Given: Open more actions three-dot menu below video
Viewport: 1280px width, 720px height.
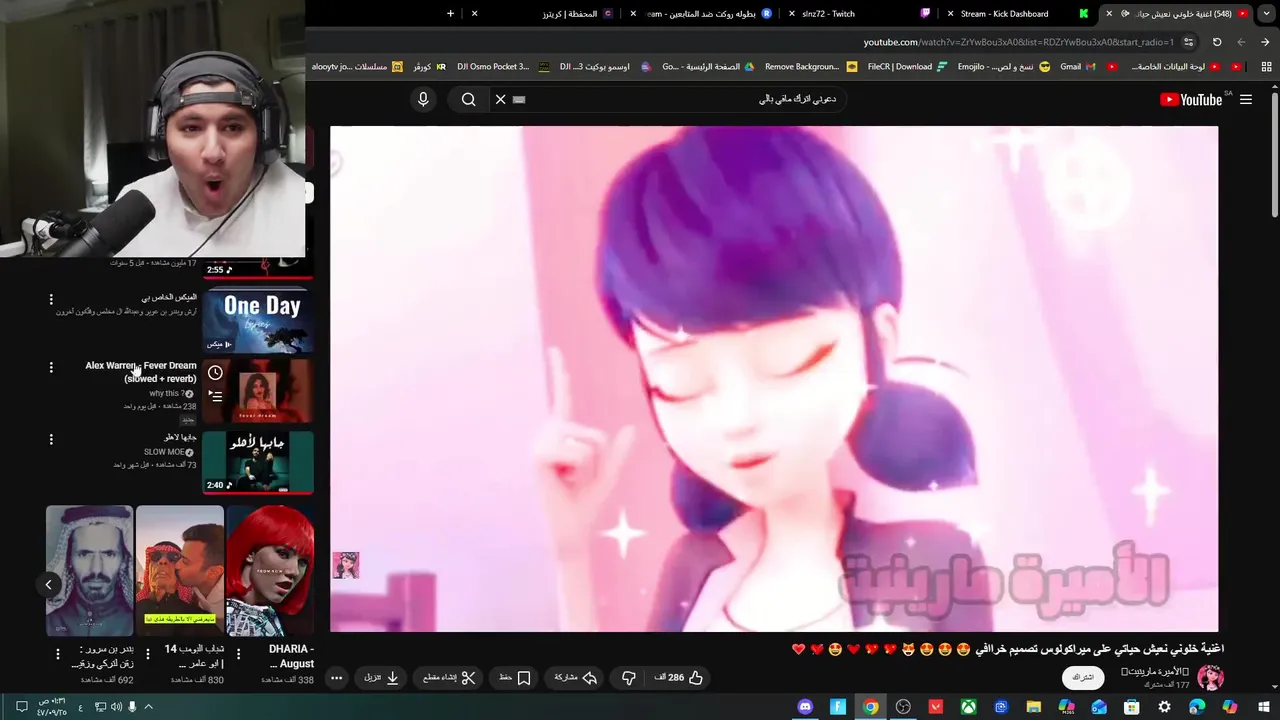Looking at the screenshot, I should (337, 677).
